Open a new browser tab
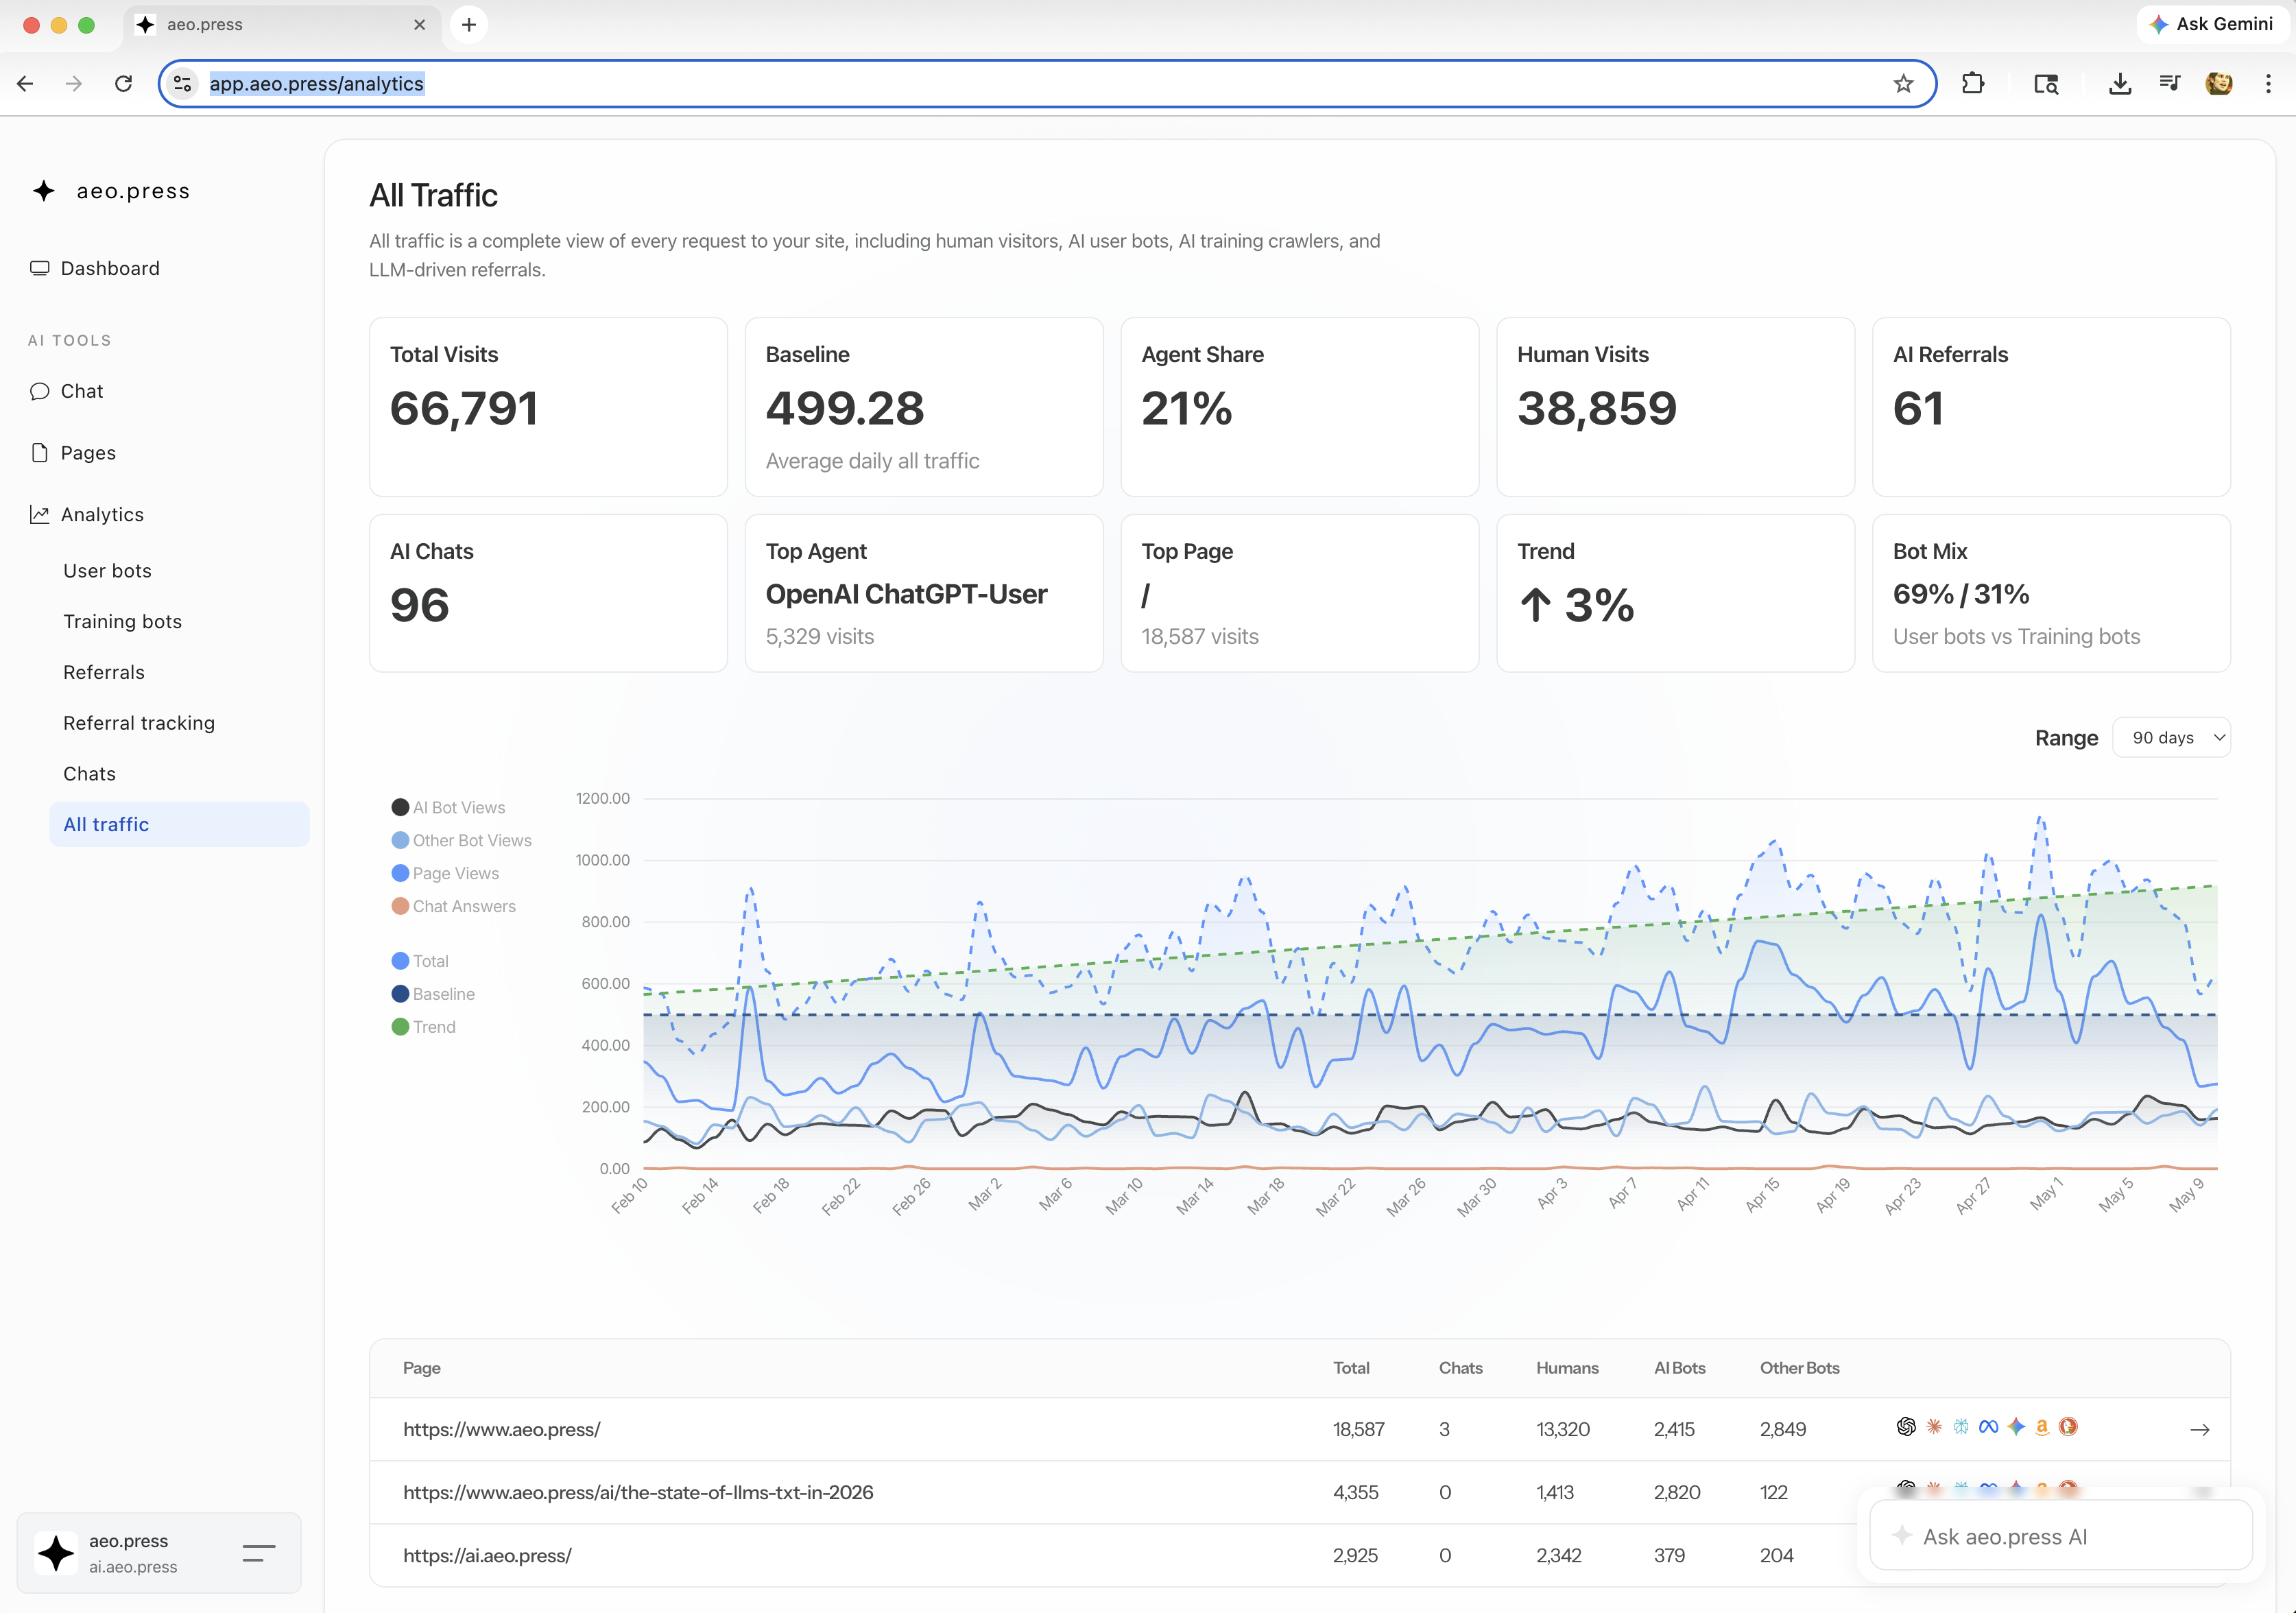Screen dimensions: 2296x1613 pos(469,25)
